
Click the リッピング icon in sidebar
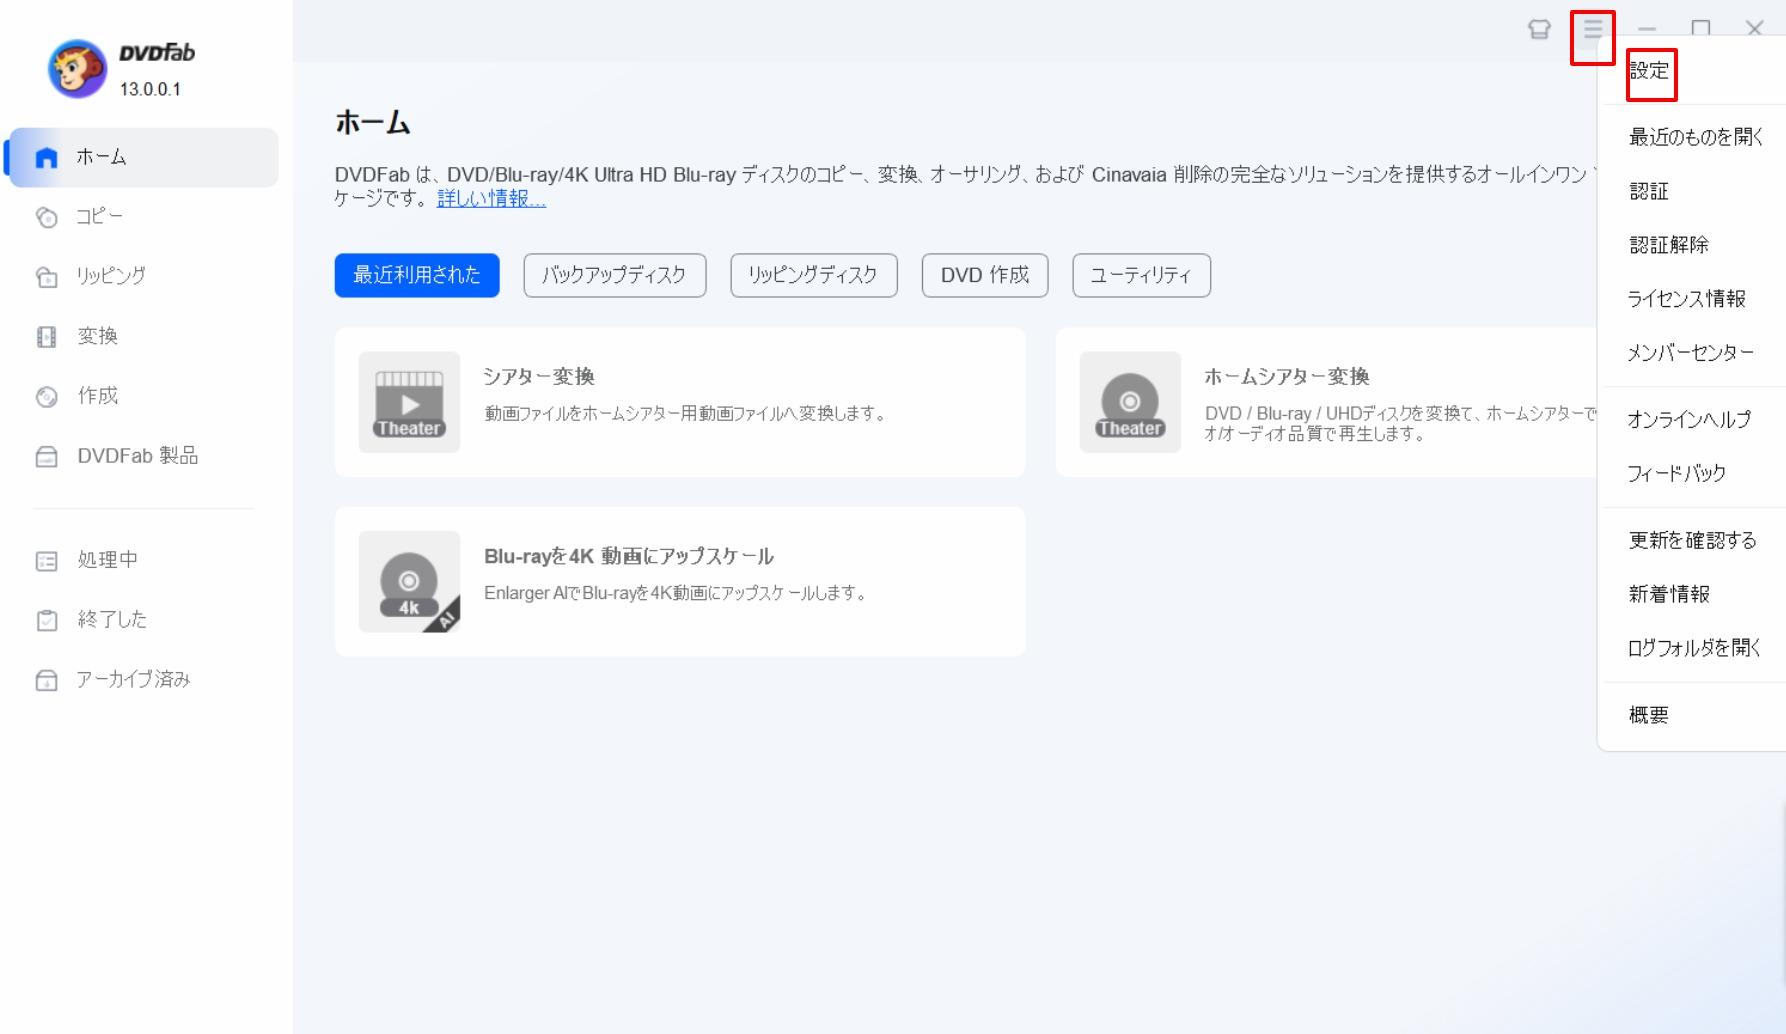[46, 277]
